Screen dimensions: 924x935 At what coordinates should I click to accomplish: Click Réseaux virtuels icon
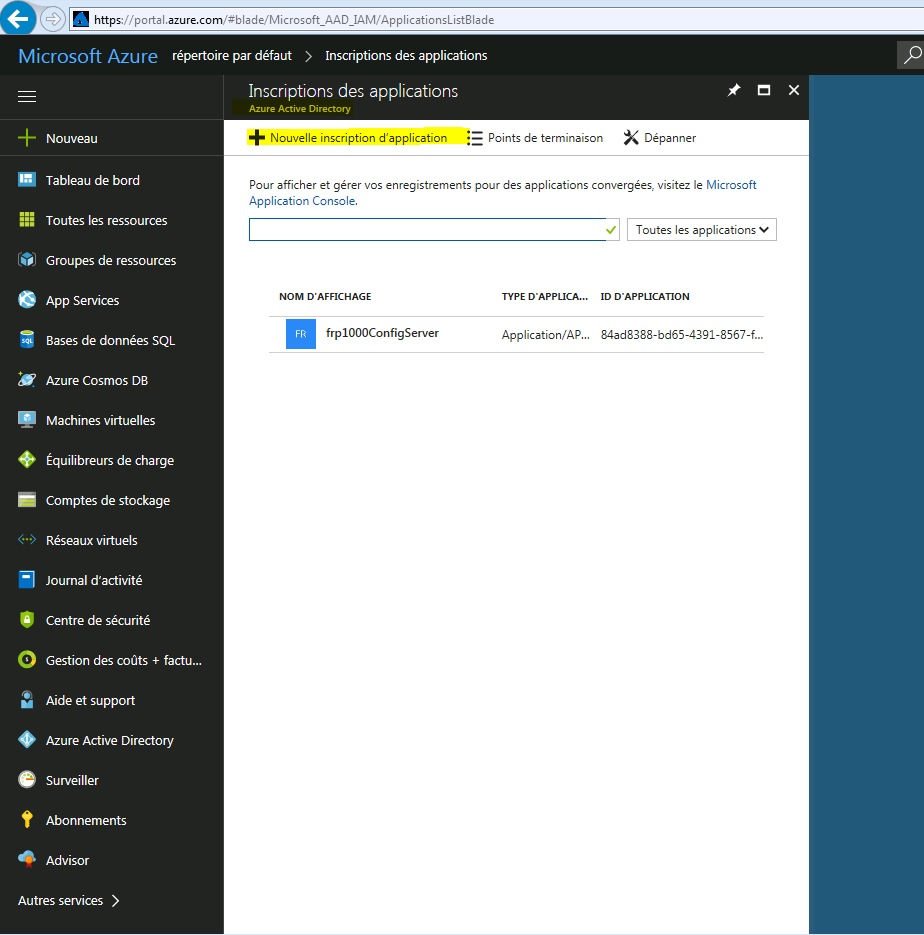[x=27, y=539]
